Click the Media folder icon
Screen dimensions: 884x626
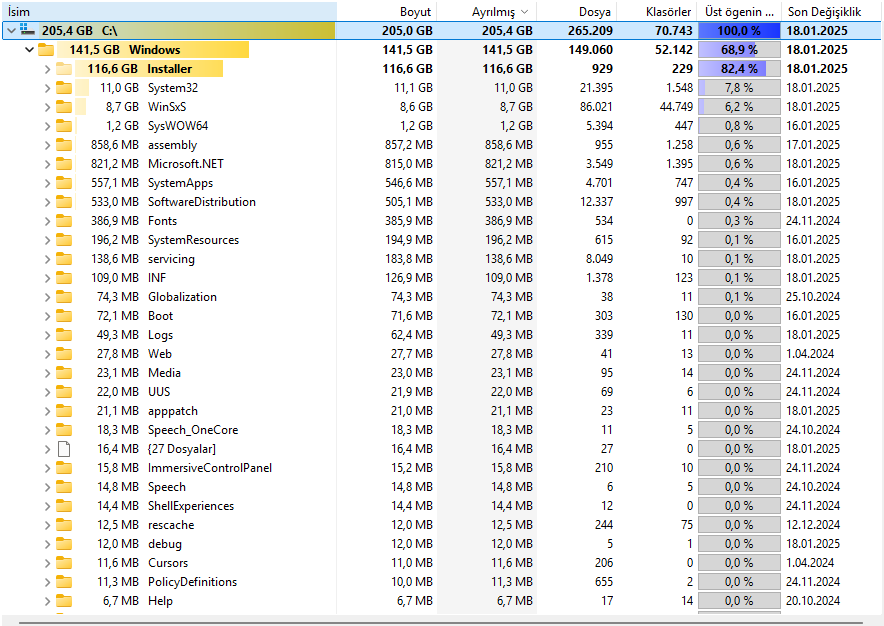(64, 373)
